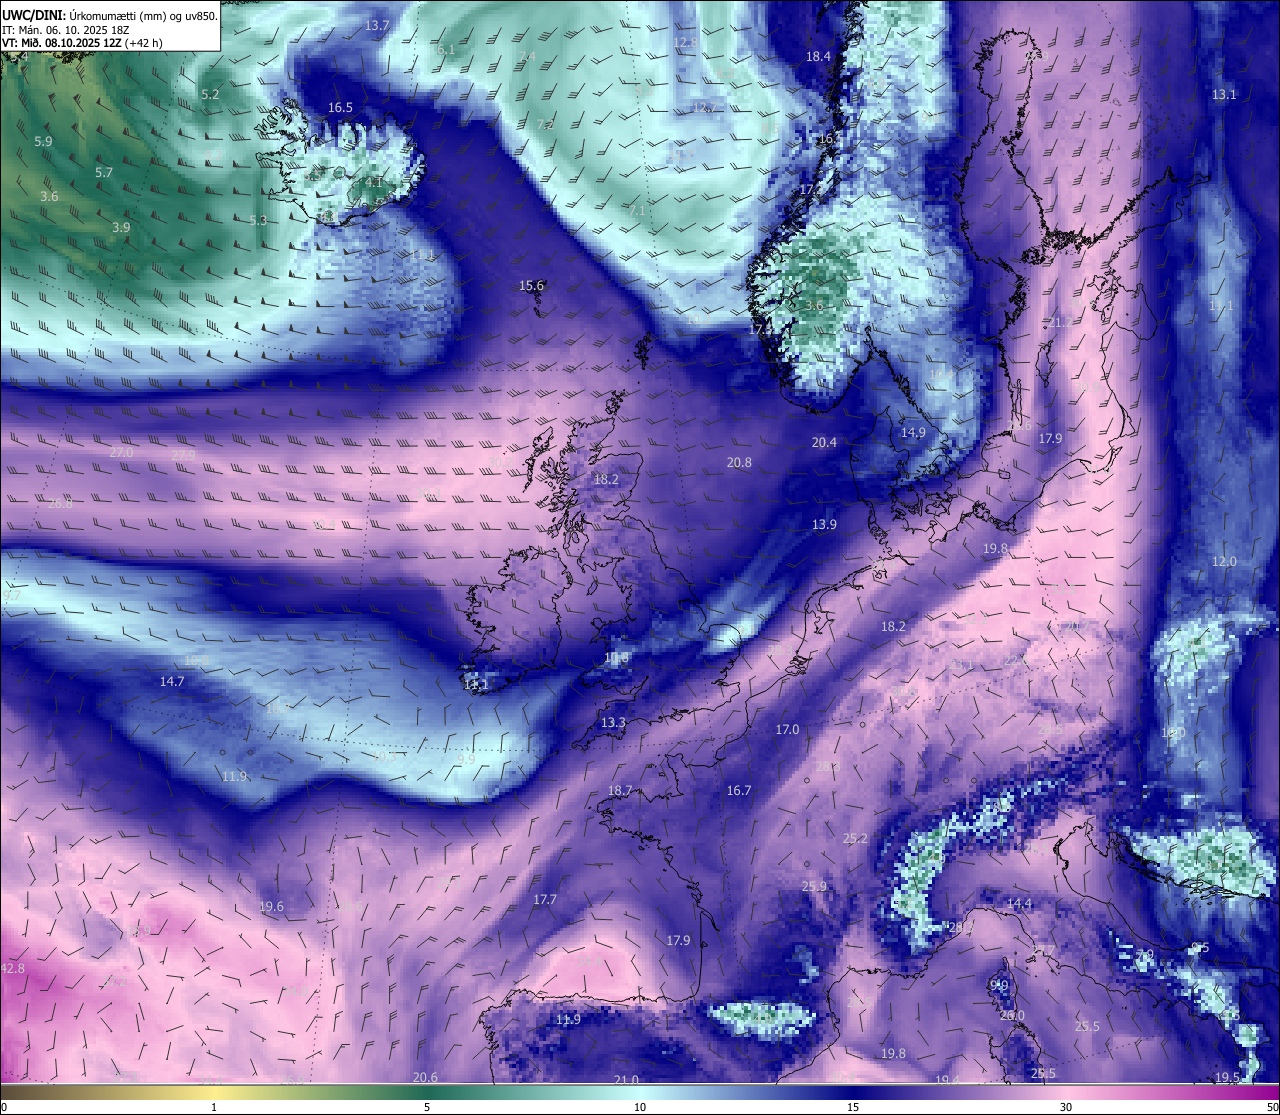This screenshot has height=1115, width=1280.
Task: Select the 30 tick on the color scale
Action: tap(1066, 1107)
